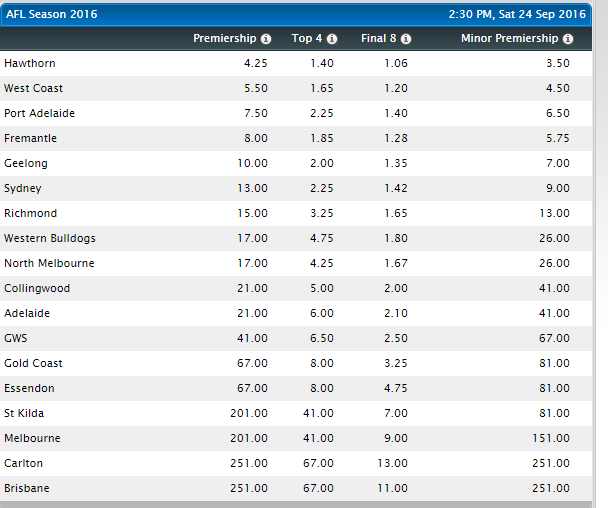Viewport: 608px width, 508px height.
Task: Select St Kilda Final 8 odds 7.00
Action: [x=395, y=413]
